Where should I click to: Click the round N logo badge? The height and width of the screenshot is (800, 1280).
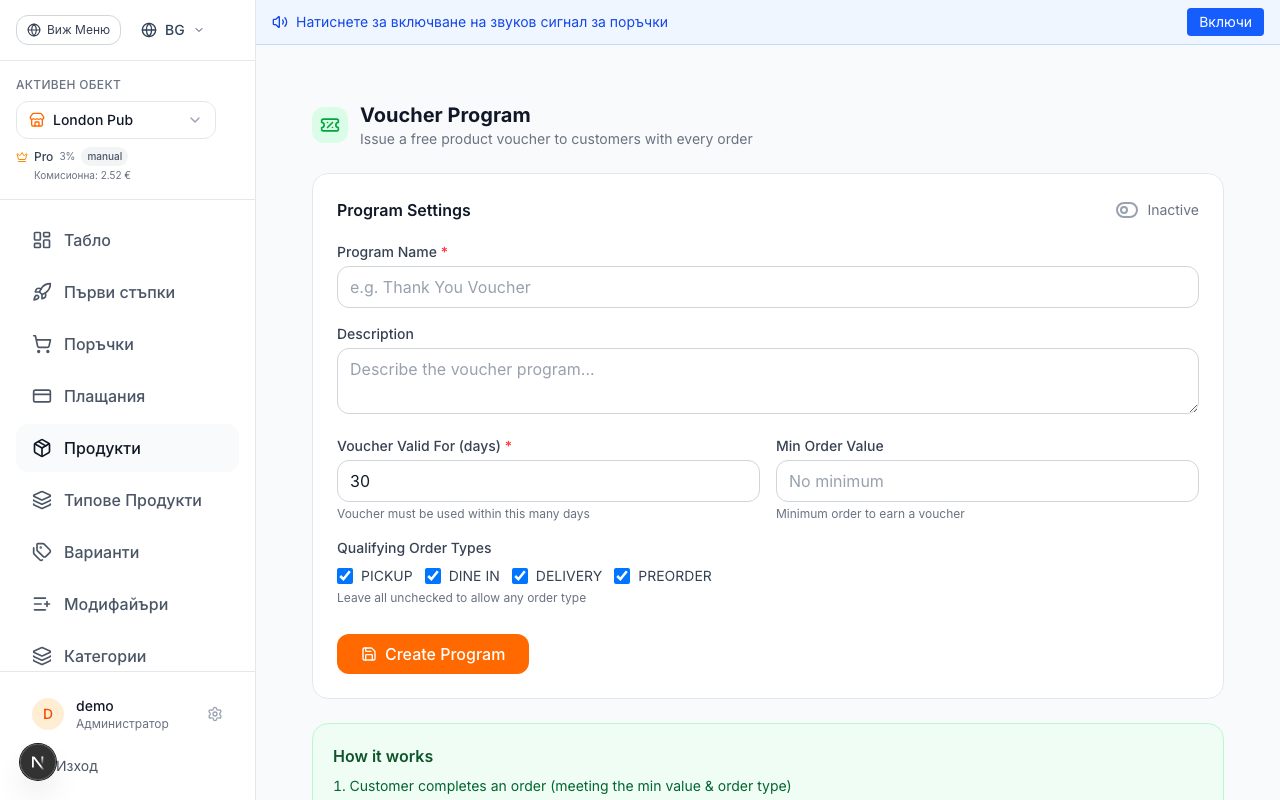pyautogui.click(x=38, y=762)
